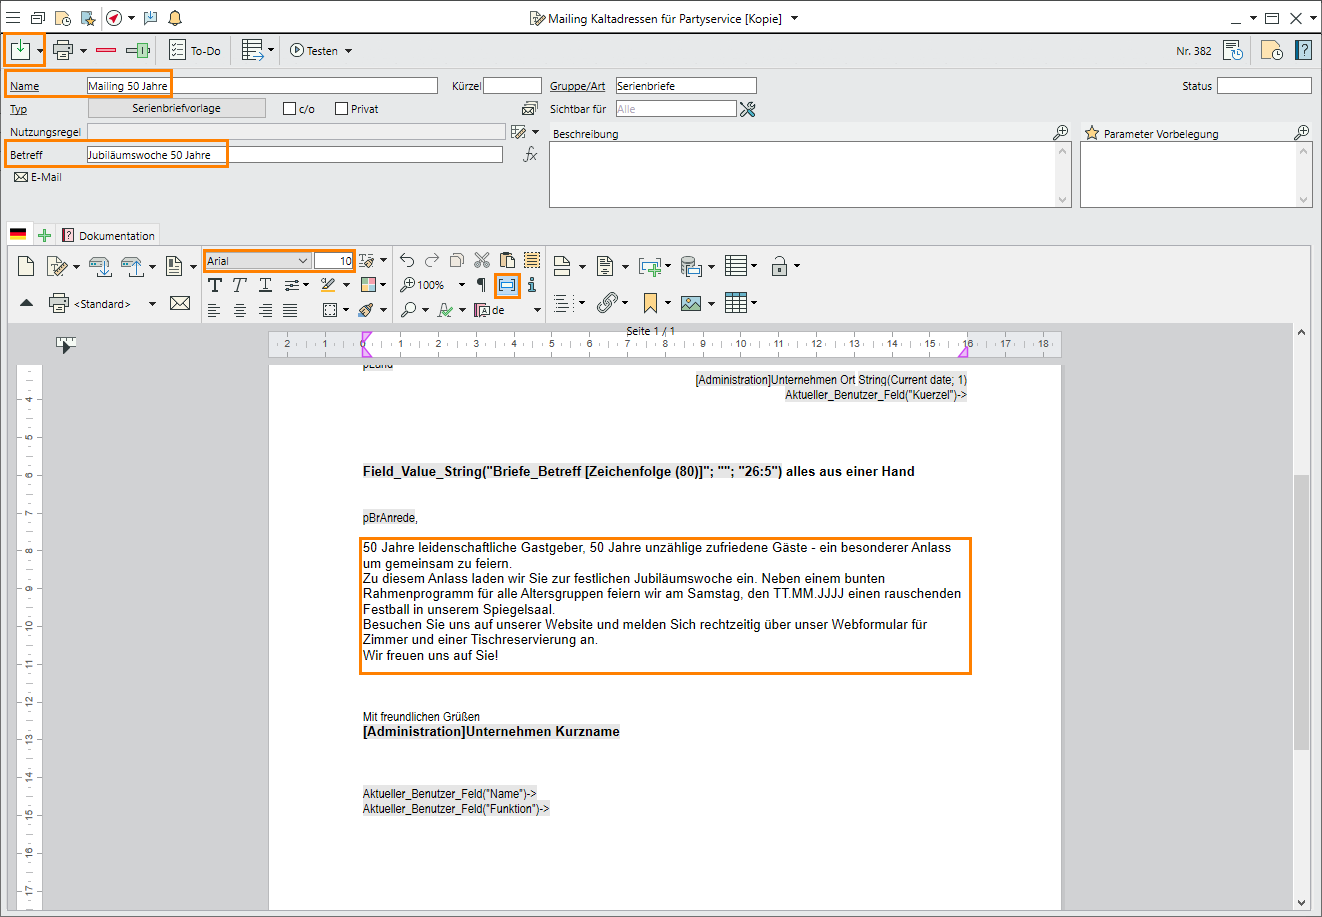Click into the Kürzel input field

[x=512, y=86]
